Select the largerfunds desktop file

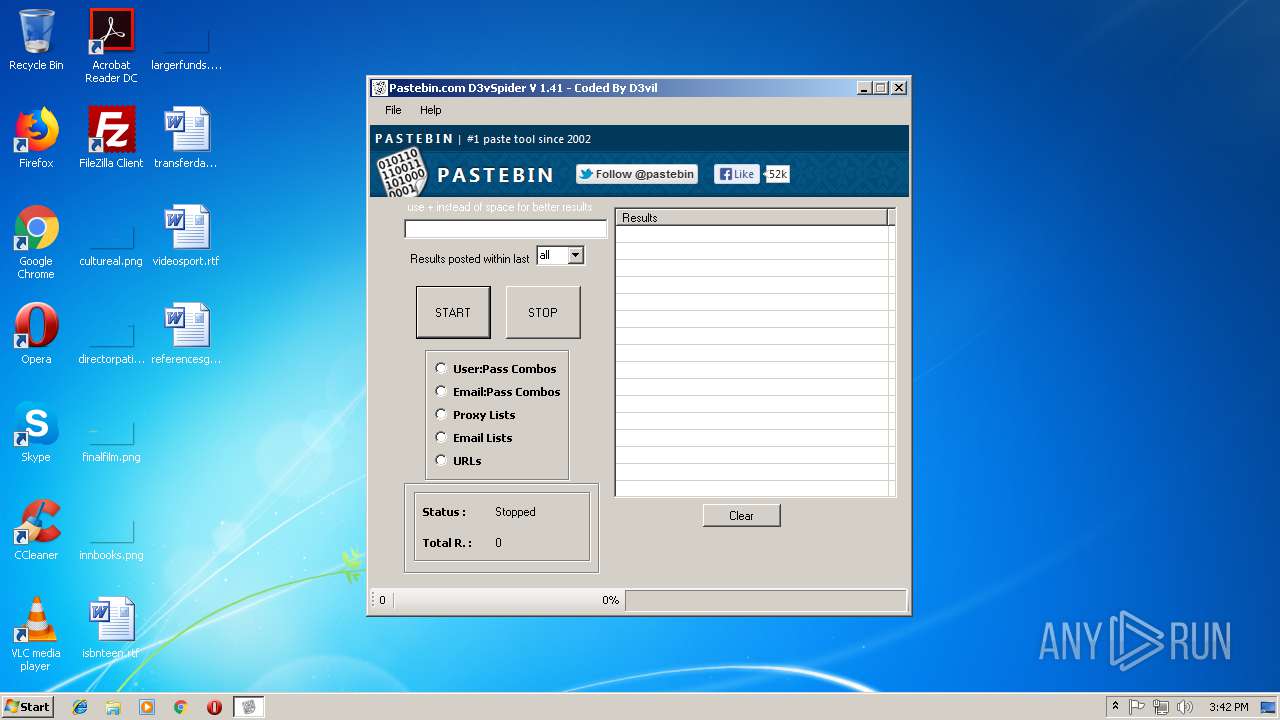tap(186, 40)
